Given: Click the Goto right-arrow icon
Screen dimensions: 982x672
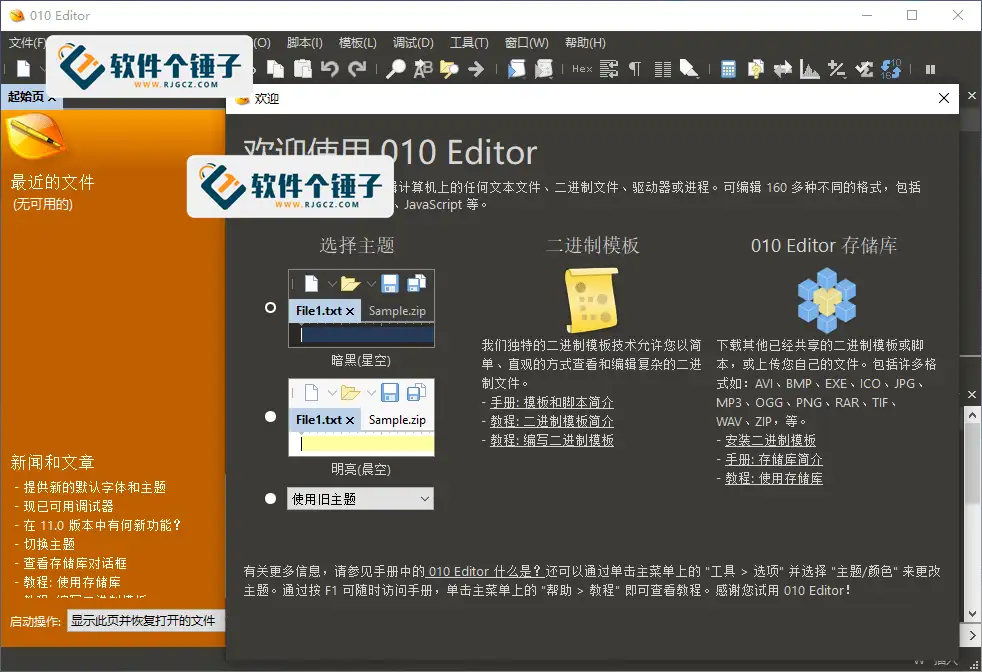Looking at the screenshot, I should [476, 69].
